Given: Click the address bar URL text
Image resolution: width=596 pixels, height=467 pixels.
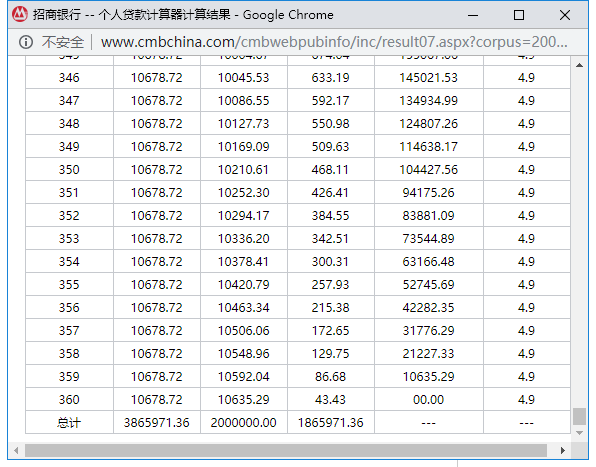Looking at the screenshot, I should tap(334, 42).
